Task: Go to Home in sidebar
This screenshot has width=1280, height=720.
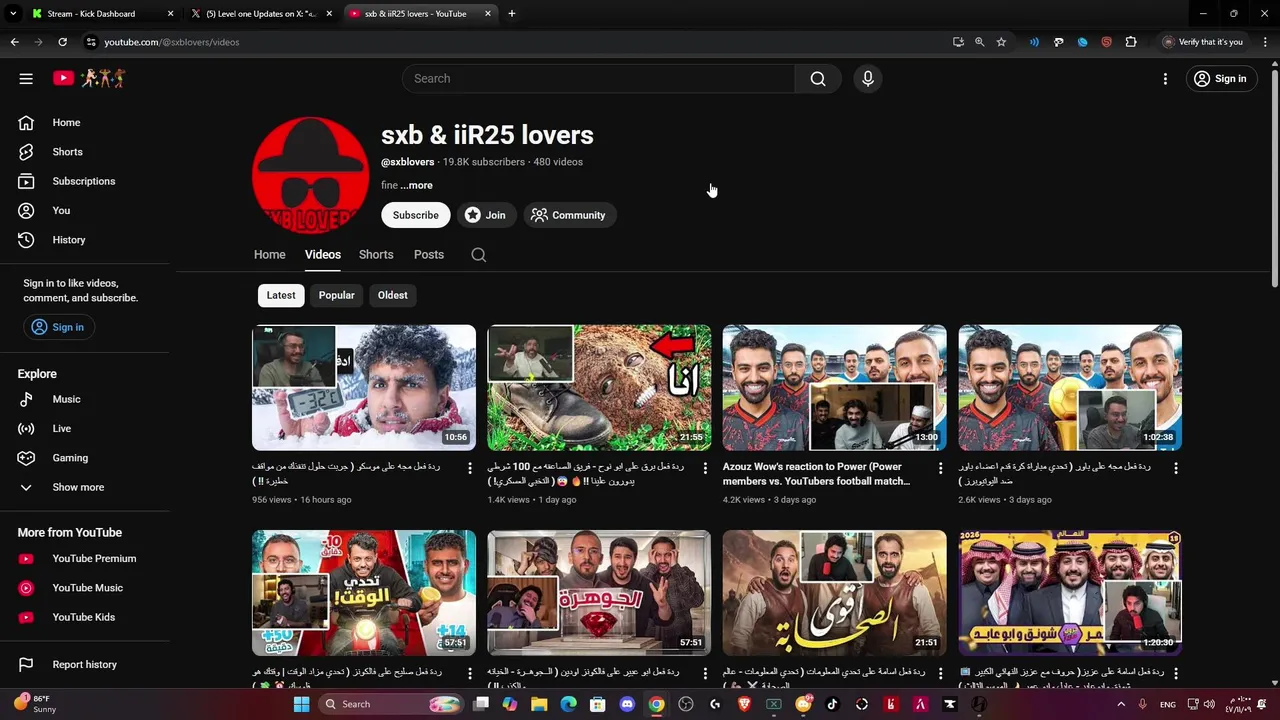Action: coord(85,122)
